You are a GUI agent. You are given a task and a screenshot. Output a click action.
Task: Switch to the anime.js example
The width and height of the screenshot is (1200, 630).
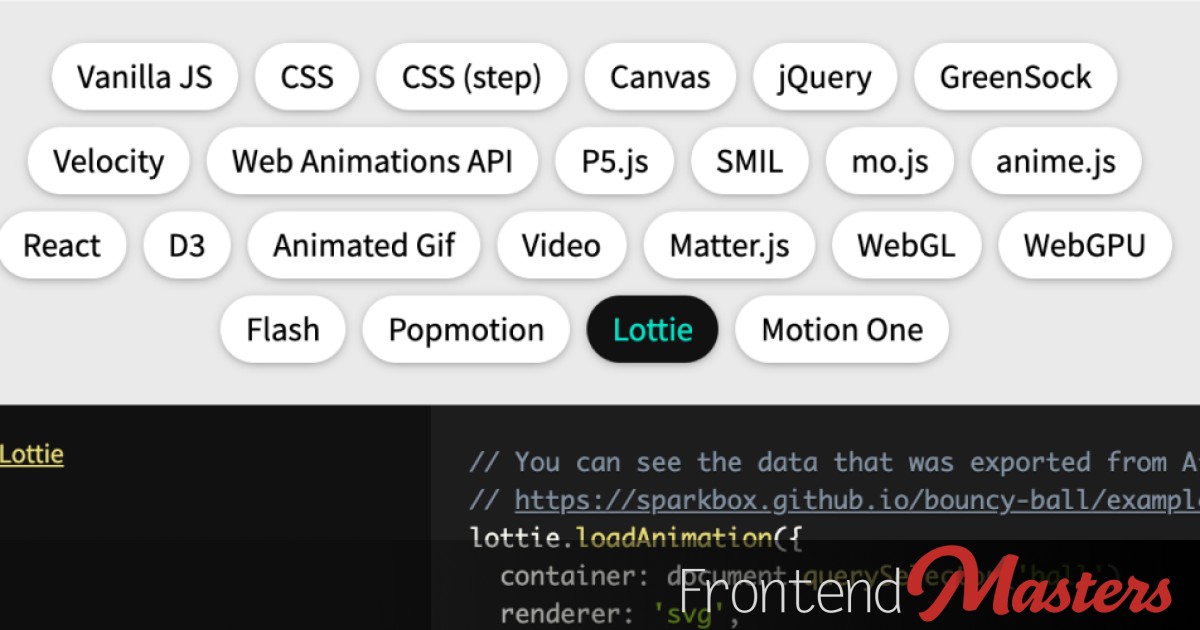click(1055, 161)
